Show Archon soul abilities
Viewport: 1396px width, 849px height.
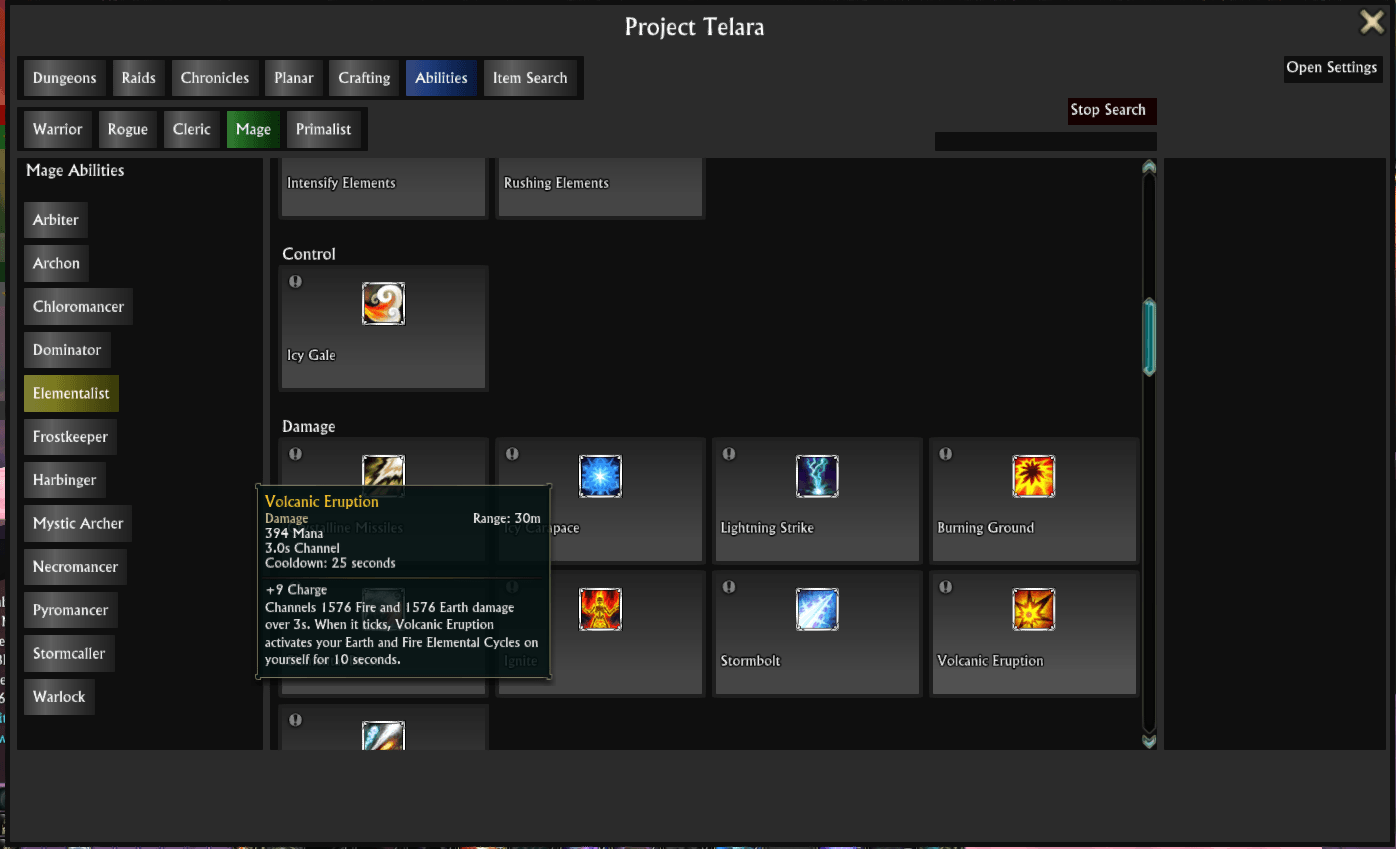pyautogui.click(x=56, y=263)
